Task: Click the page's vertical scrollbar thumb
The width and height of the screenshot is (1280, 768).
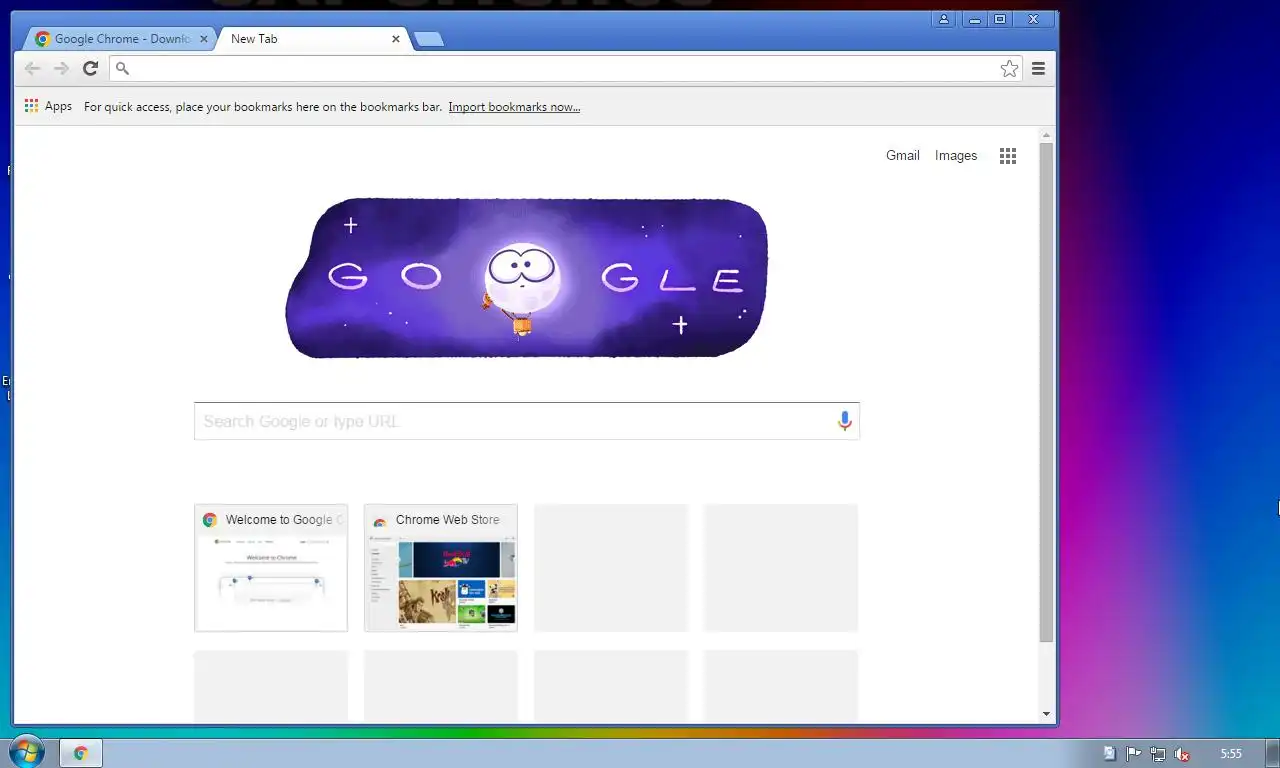Action: point(1046,392)
